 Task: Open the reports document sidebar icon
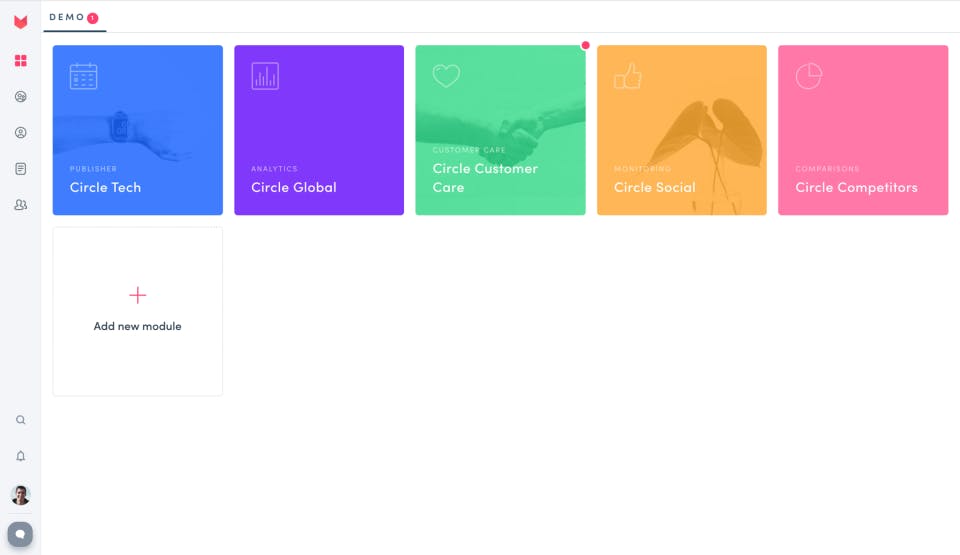coord(20,169)
